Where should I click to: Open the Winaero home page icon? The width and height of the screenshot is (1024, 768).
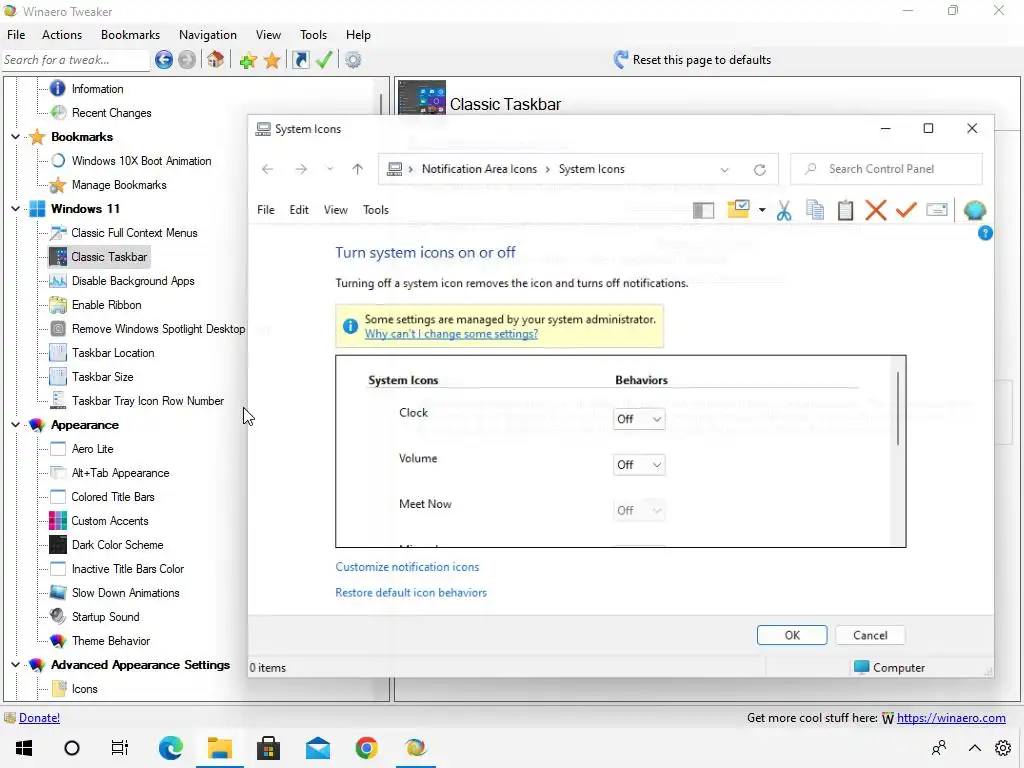pos(216,60)
